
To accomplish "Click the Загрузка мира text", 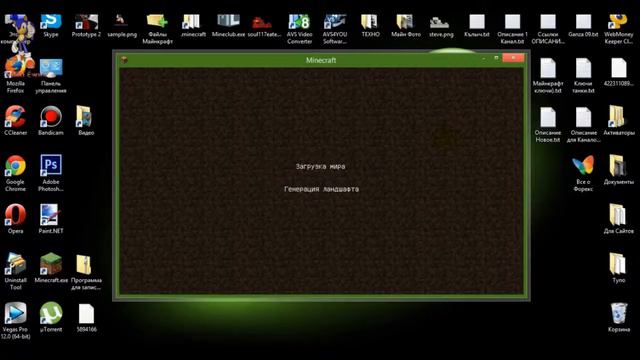I will 320,167.
